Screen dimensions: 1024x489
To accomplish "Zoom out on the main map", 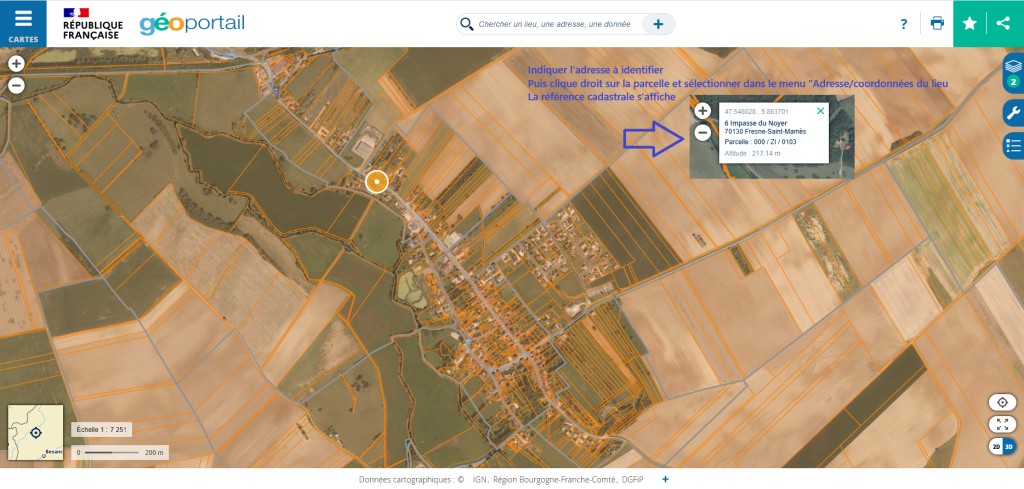I will (x=16, y=85).
